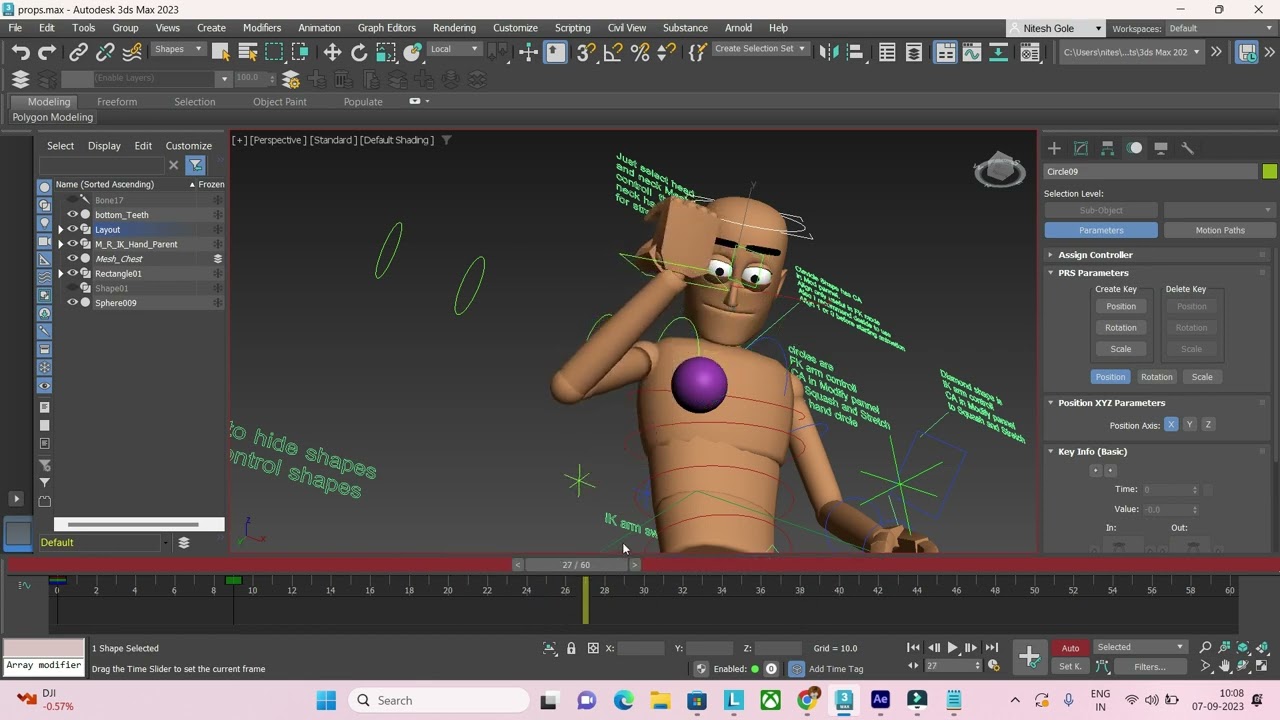Activate the Select and Scale tool
The image size is (1280, 720).
pyautogui.click(x=386, y=52)
